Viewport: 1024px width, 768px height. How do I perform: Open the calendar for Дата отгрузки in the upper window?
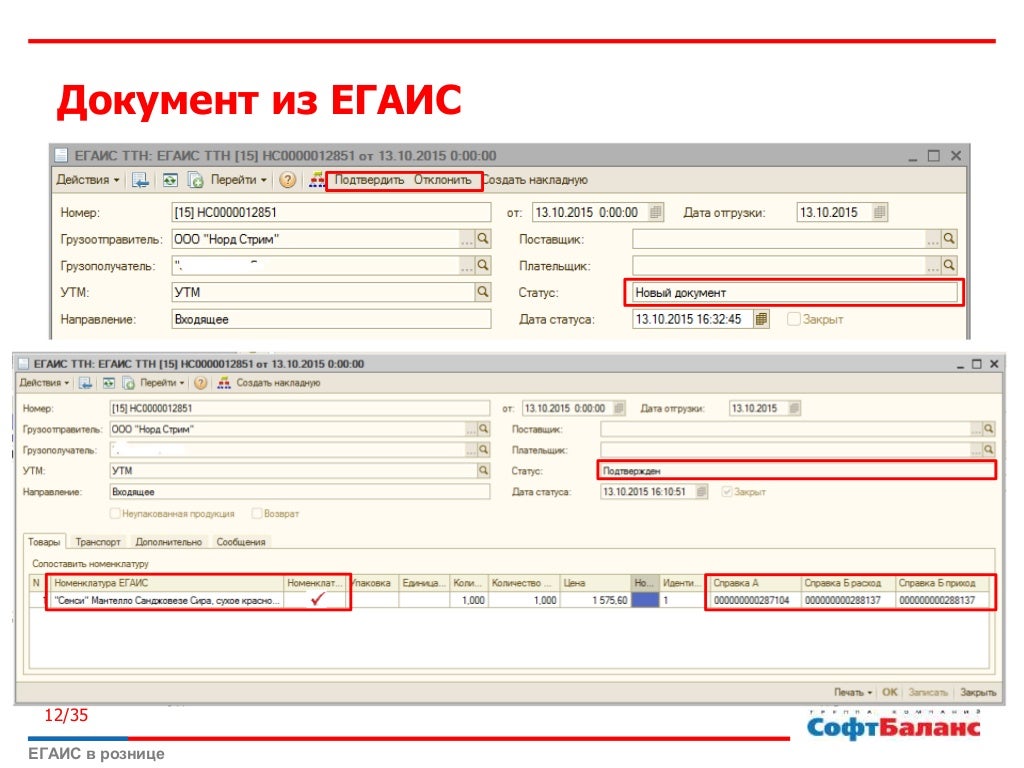tap(880, 212)
